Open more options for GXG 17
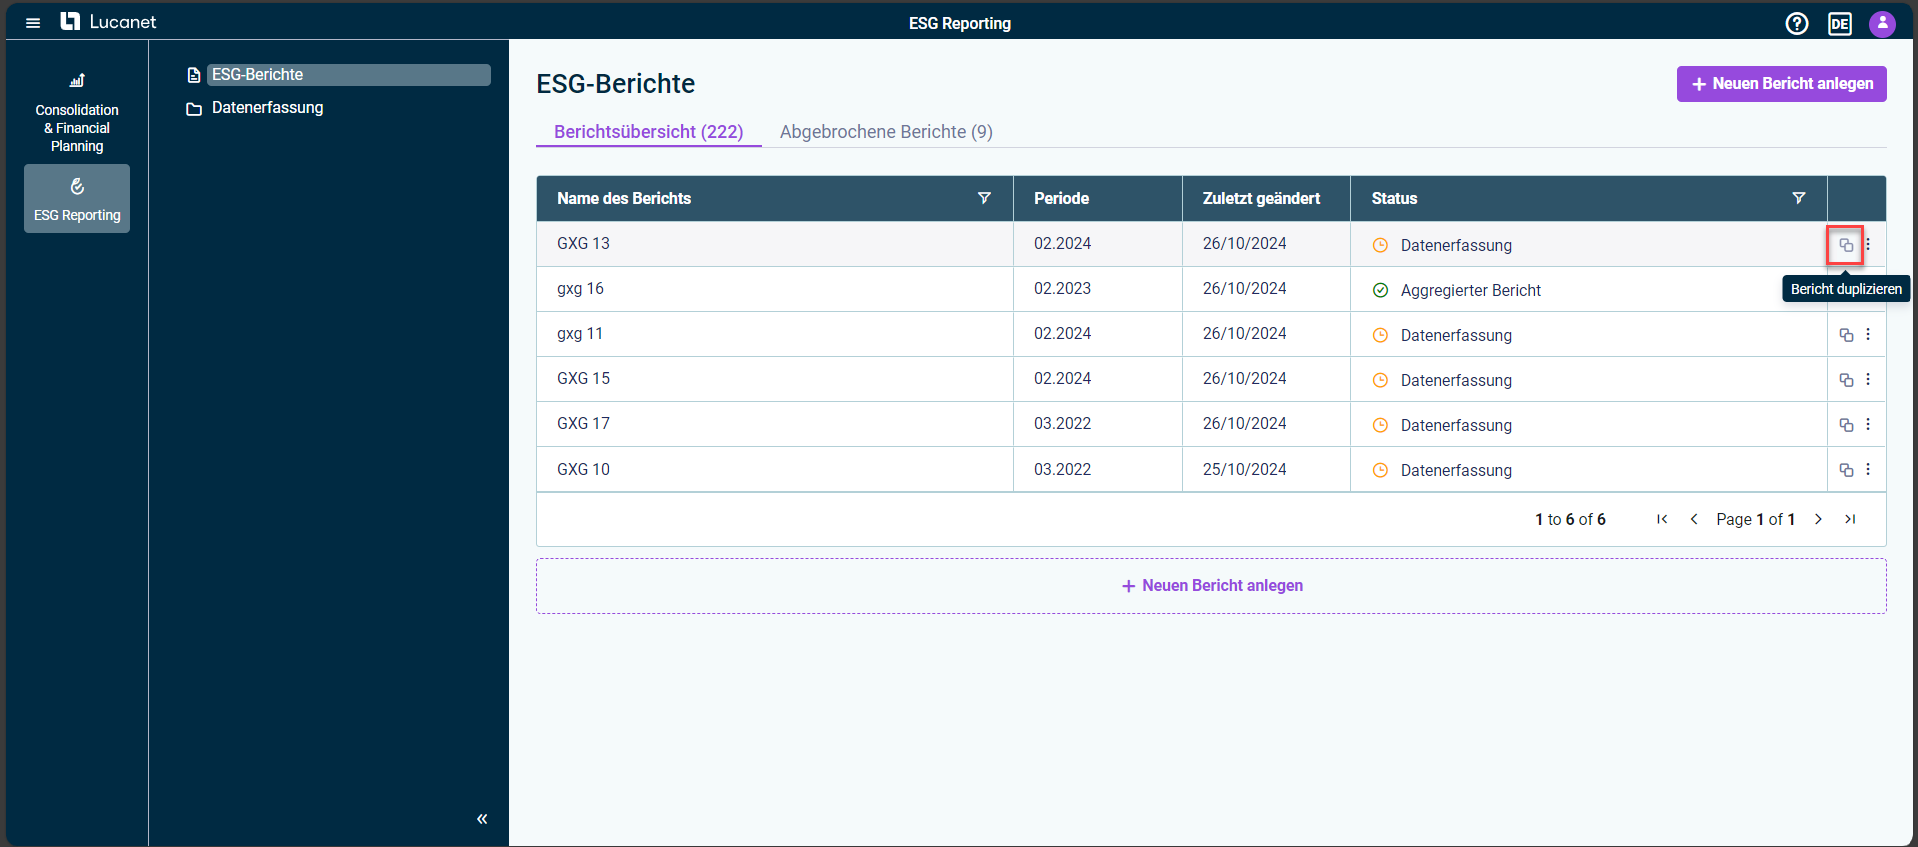Viewport: 1918px width, 847px height. (x=1868, y=424)
